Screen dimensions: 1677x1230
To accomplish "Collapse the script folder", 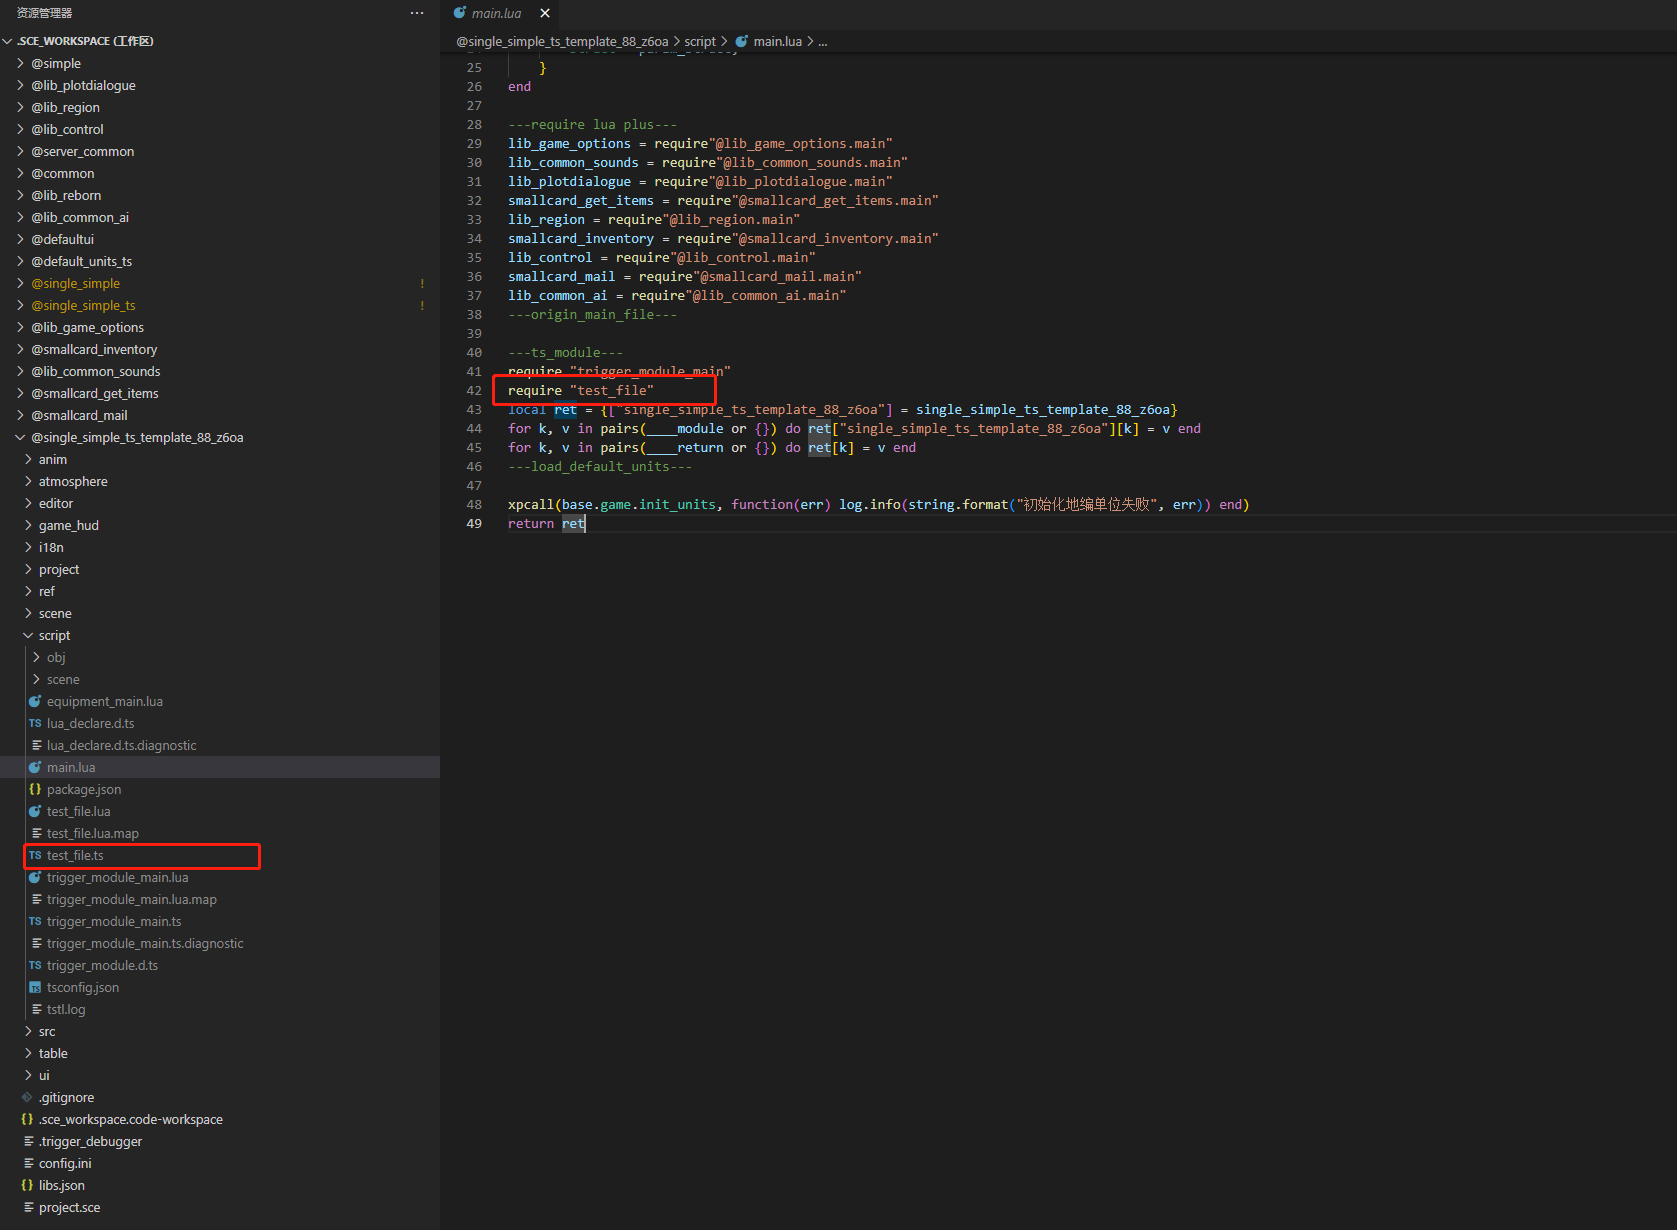I will pos(28,635).
